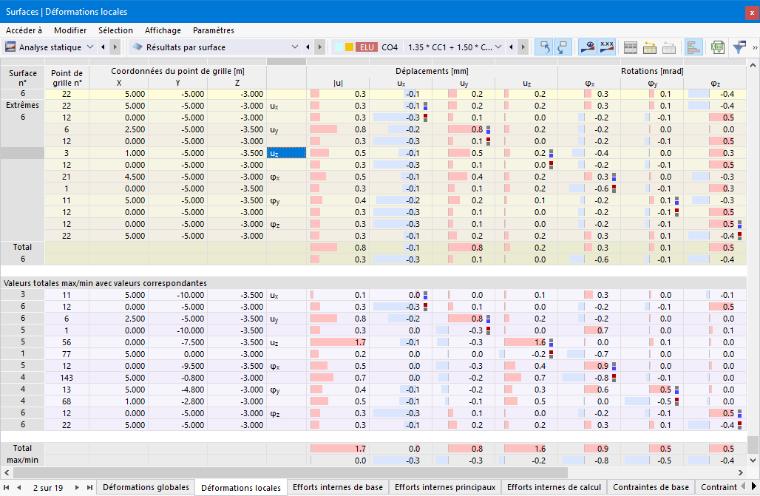Previous results table arrow beside Résultats par surface
The image size is (760, 496).
tap(308, 47)
